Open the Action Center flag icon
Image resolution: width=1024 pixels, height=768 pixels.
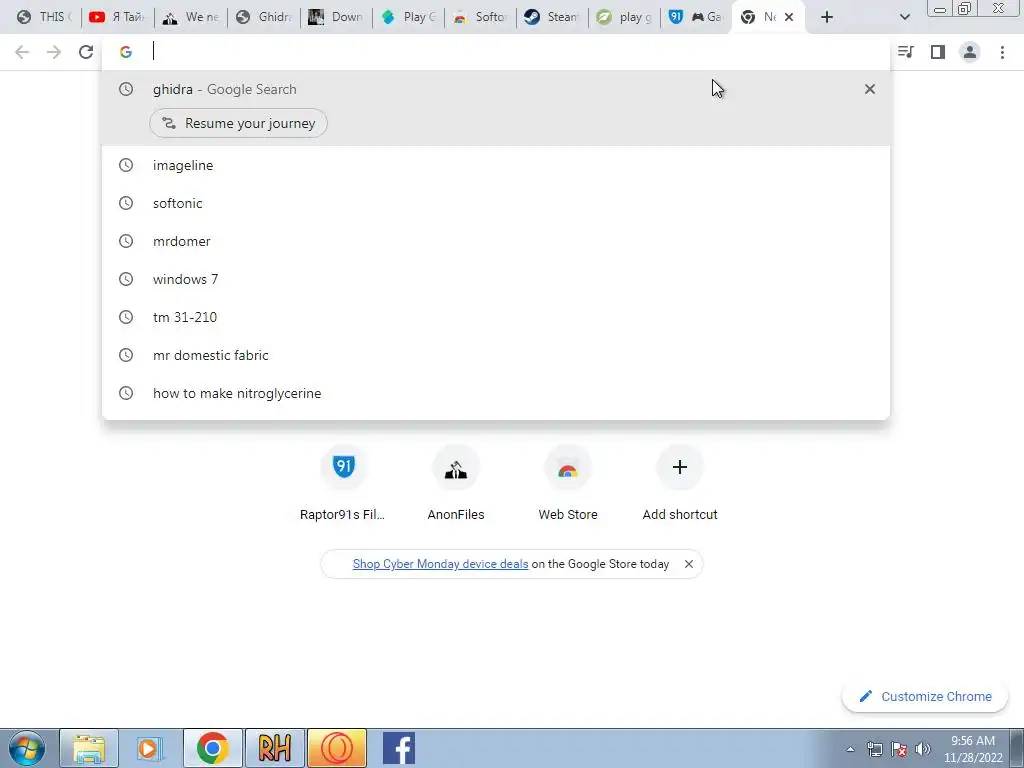899,749
